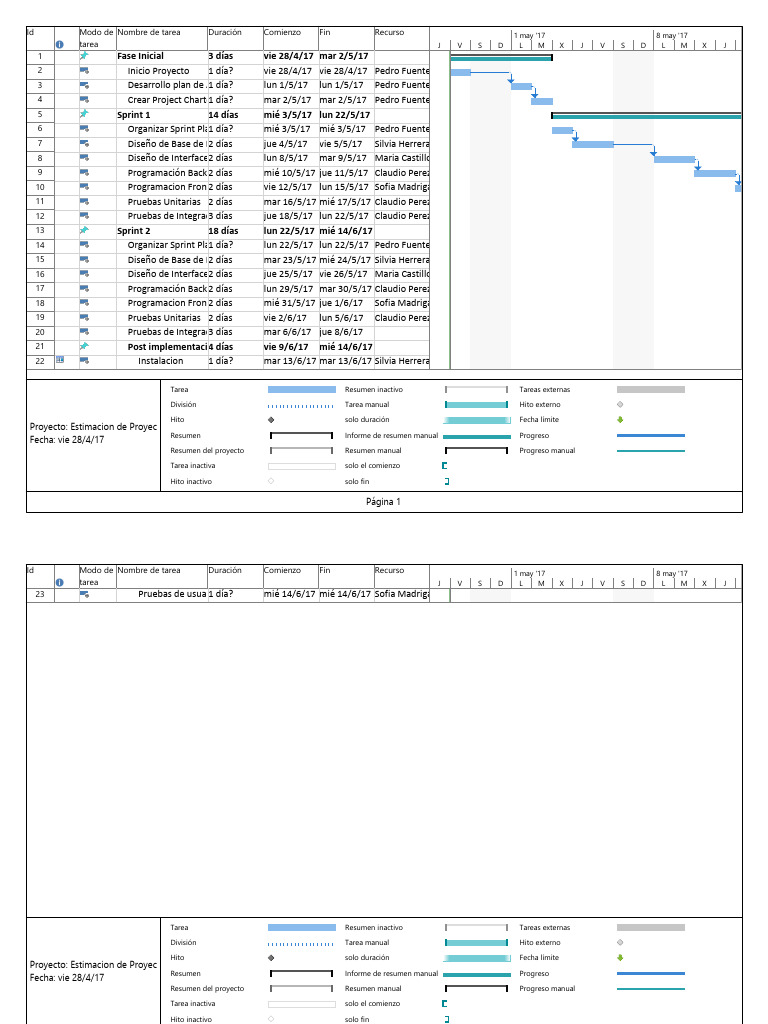This screenshot has height=1024, width=768.
Task: Click the task mode icon in row 23, Pruebas de usuario
Action: [84, 594]
